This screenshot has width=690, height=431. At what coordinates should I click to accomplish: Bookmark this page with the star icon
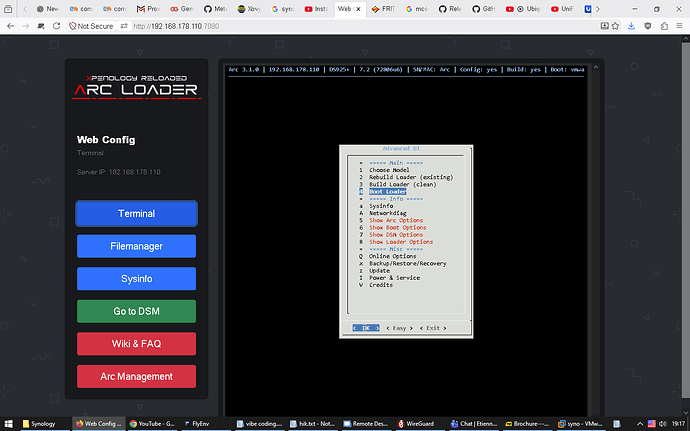point(616,26)
